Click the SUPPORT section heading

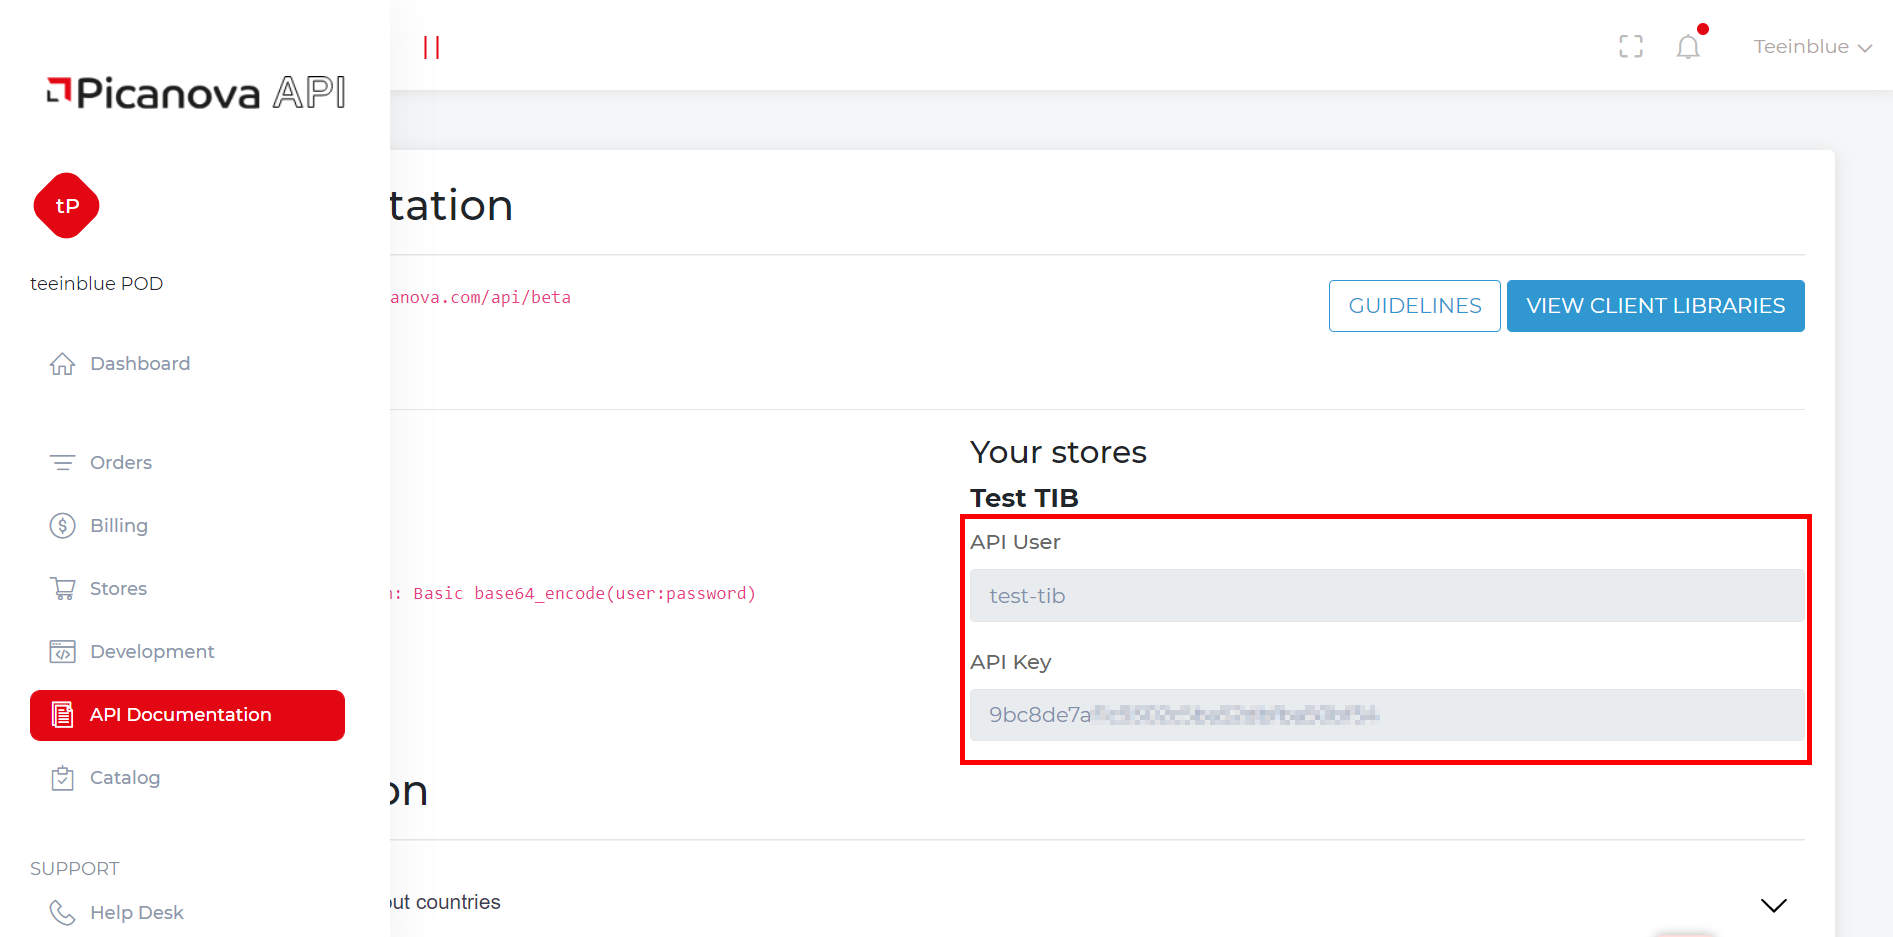pos(74,869)
